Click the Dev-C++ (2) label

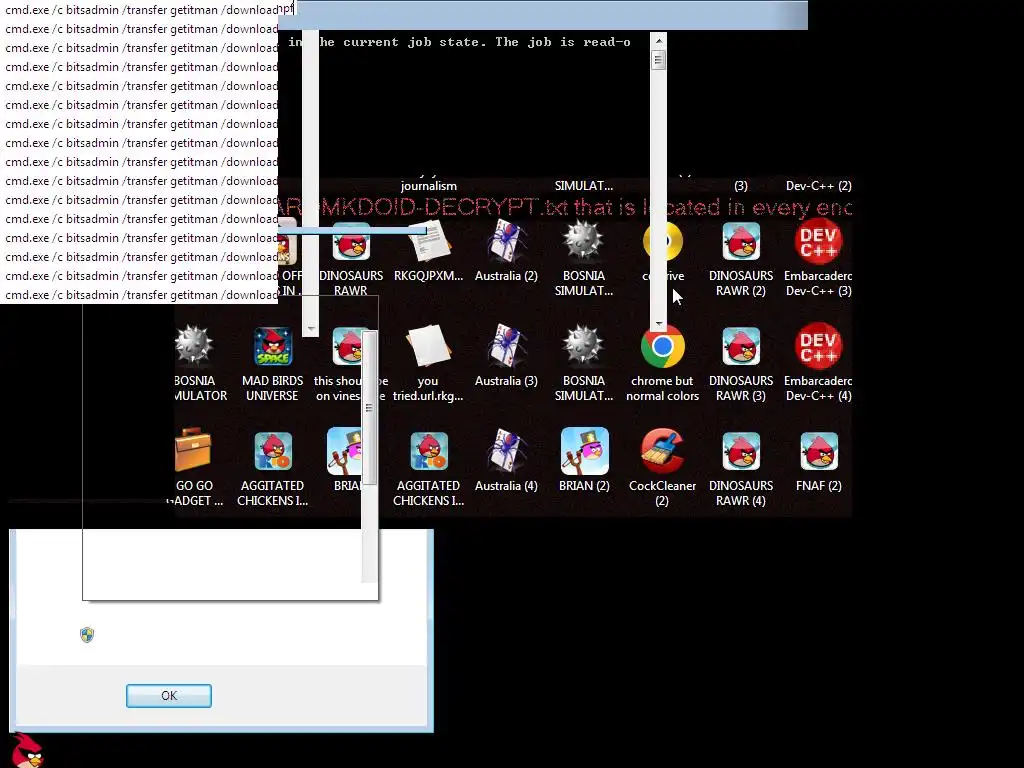coord(818,186)
